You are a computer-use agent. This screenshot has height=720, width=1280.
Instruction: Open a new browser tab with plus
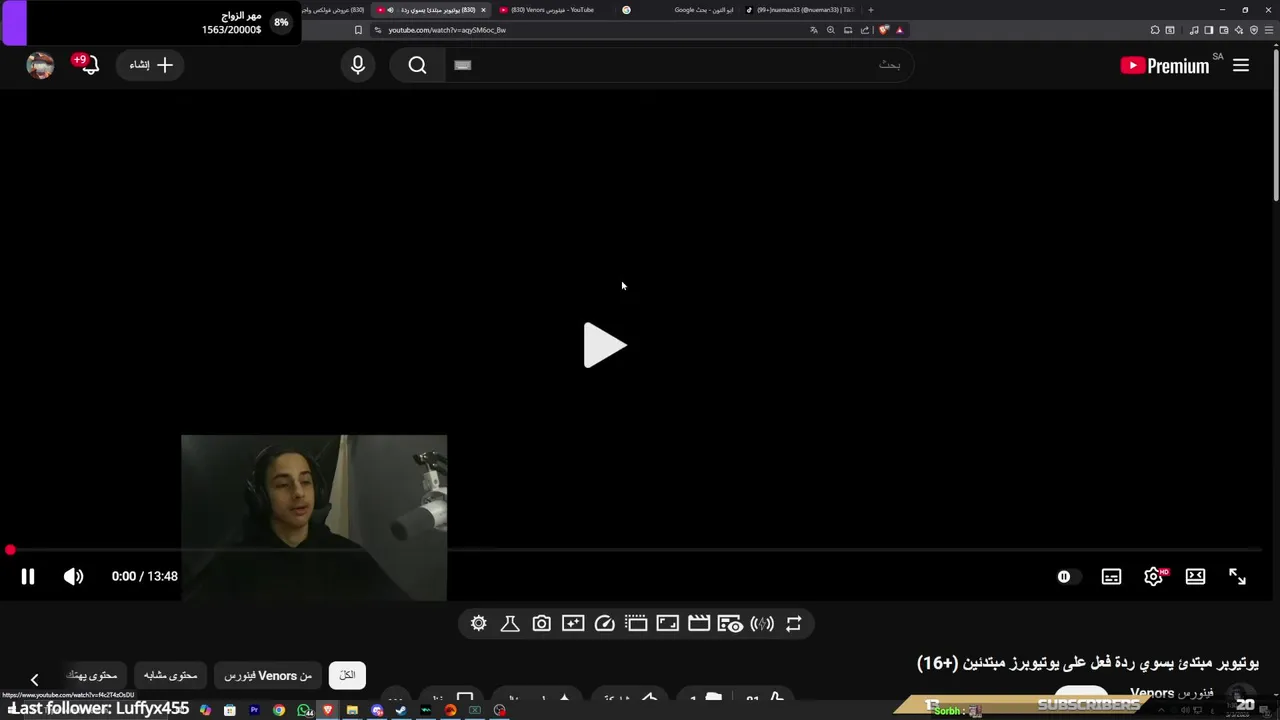pyautogui.click(x=870, y=10)
